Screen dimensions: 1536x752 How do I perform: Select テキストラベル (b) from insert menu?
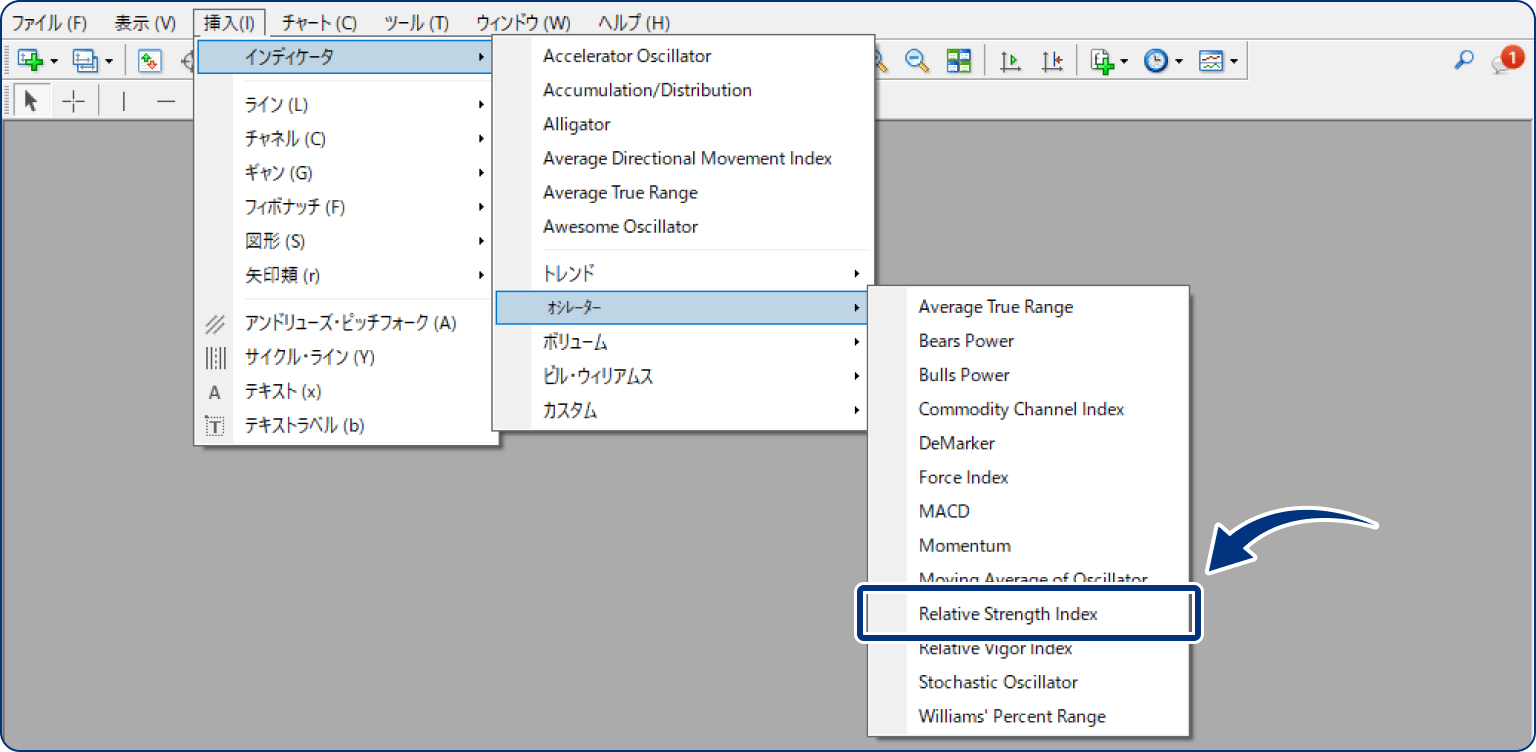coord(304,425)
